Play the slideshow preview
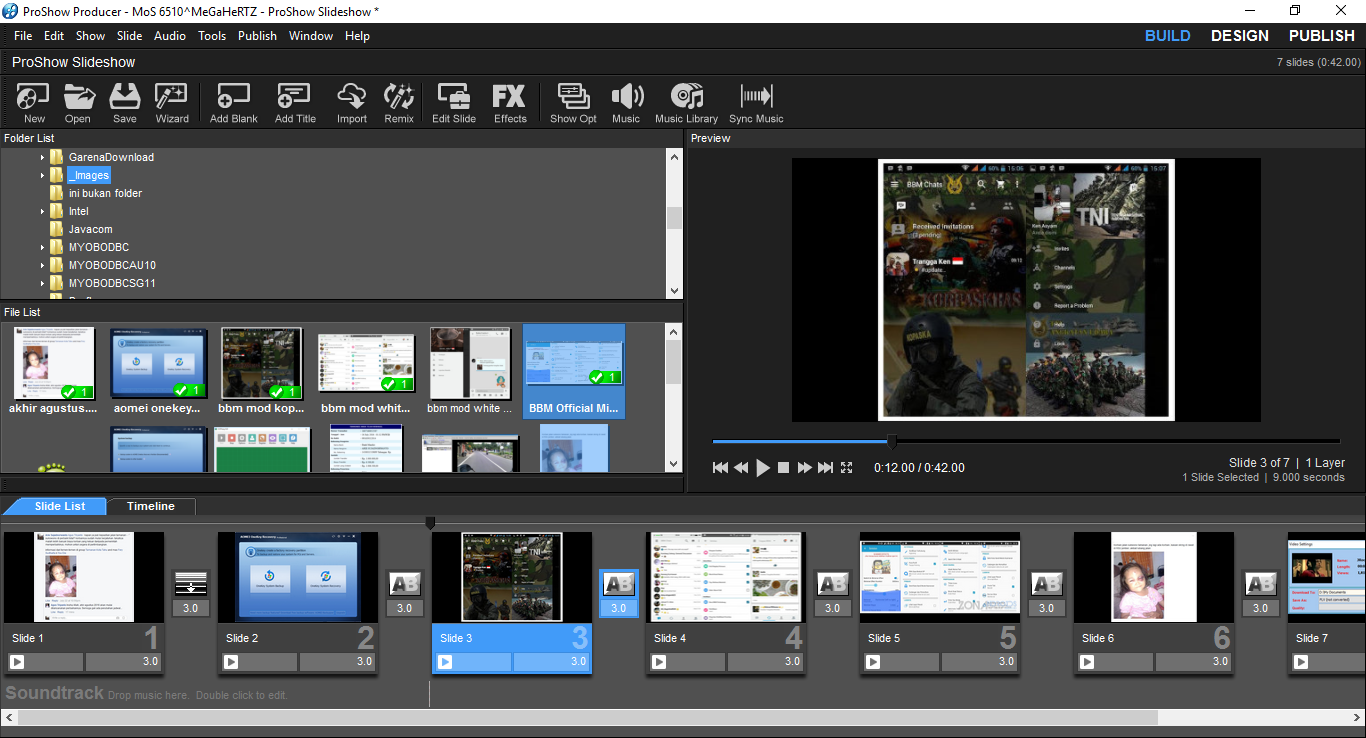 click(x=763, y=467)
